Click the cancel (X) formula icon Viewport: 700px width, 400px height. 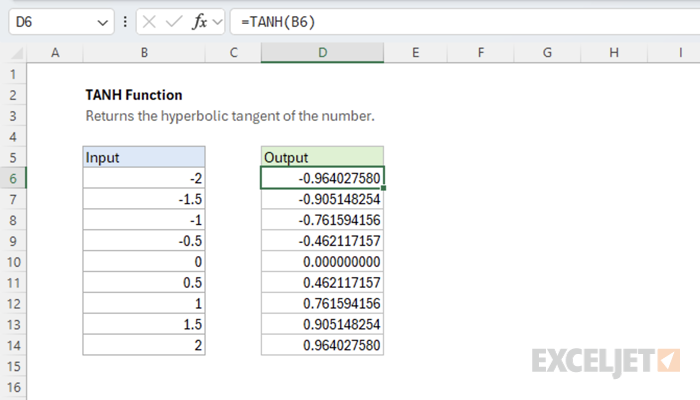tap(149, 21)
